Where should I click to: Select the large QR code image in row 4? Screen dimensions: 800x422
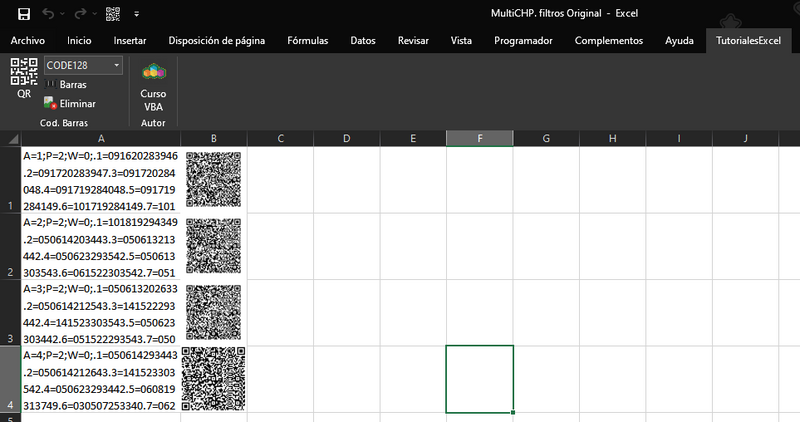point(213,379)
